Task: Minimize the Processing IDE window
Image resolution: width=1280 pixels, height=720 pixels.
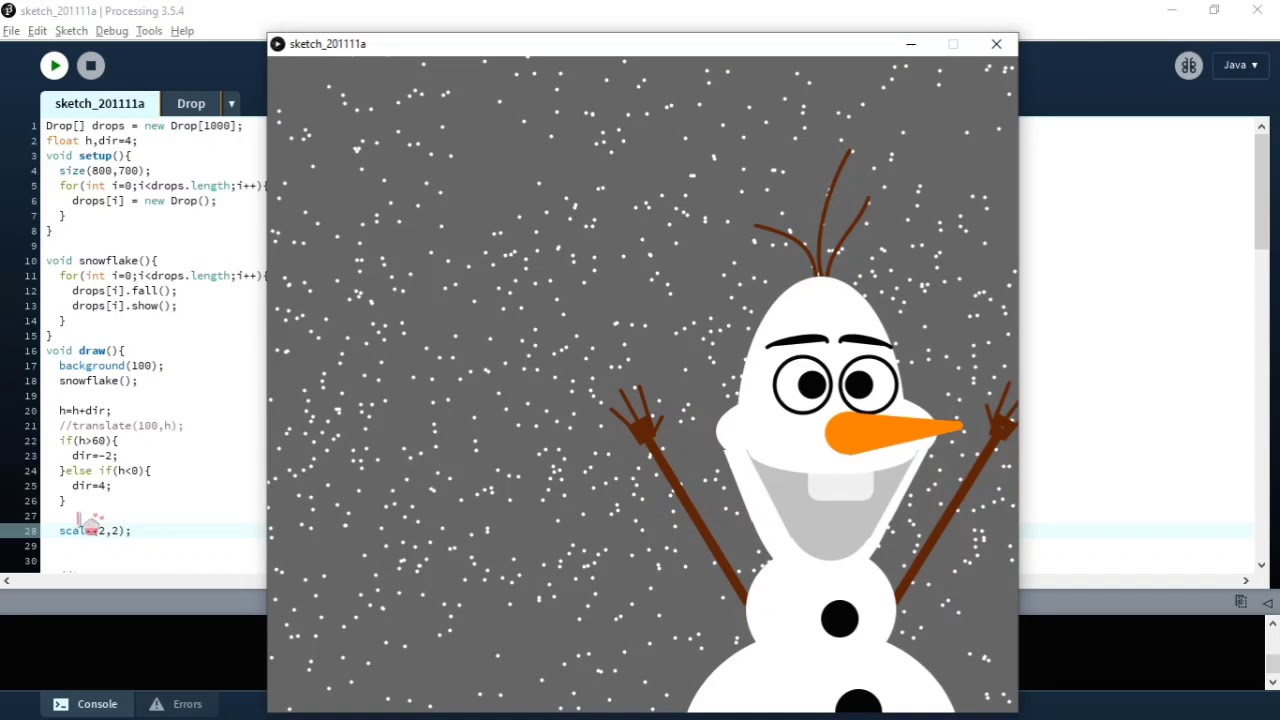Action: [x=1171, y=10]
